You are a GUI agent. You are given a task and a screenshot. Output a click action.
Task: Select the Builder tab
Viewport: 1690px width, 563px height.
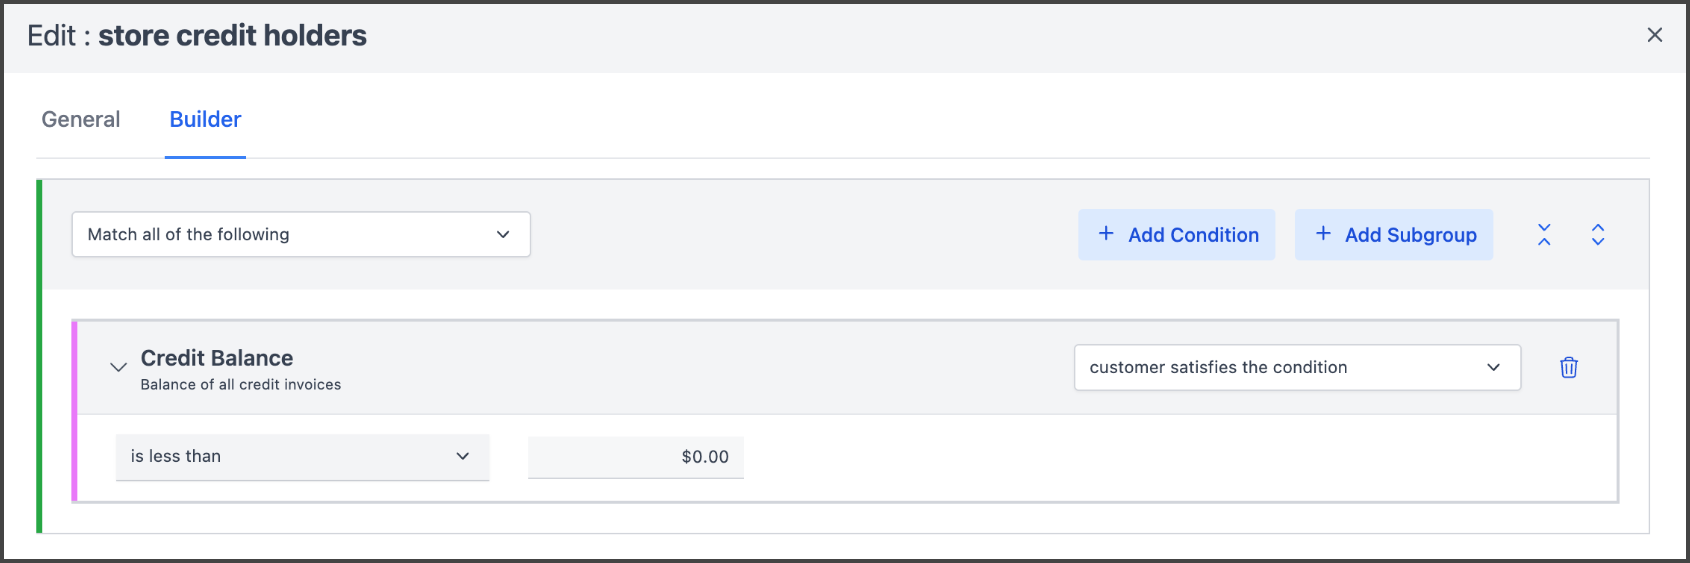(205, 119)
